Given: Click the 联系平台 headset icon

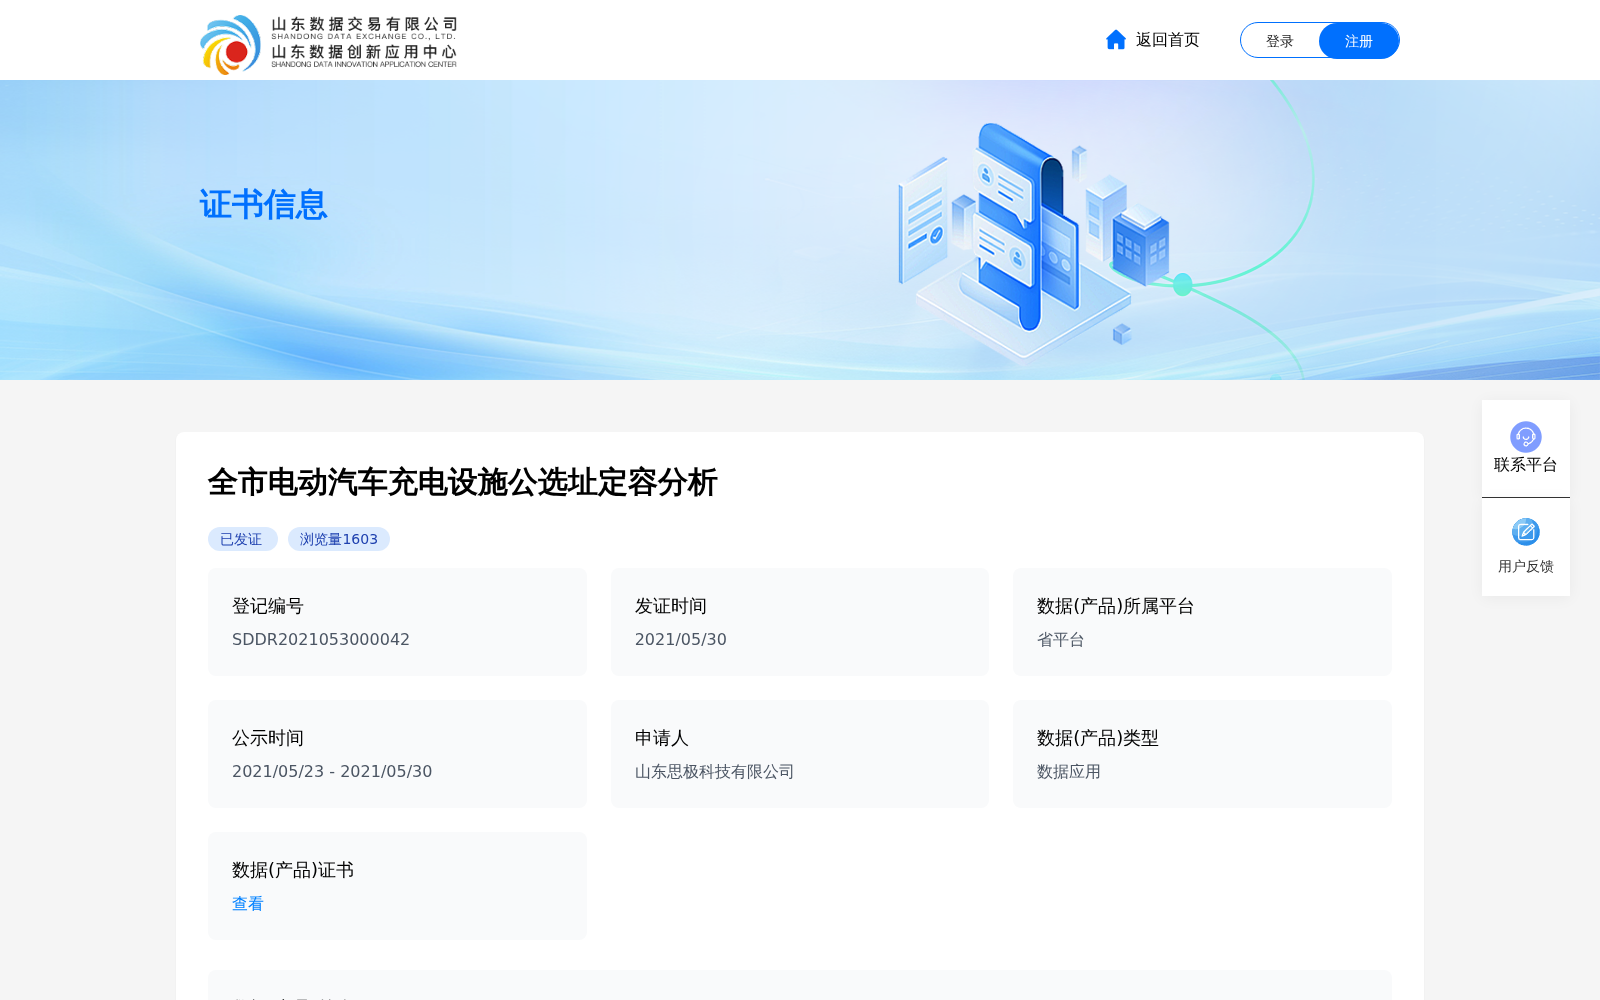Looking at the screenshot, I should (1526, 437).
